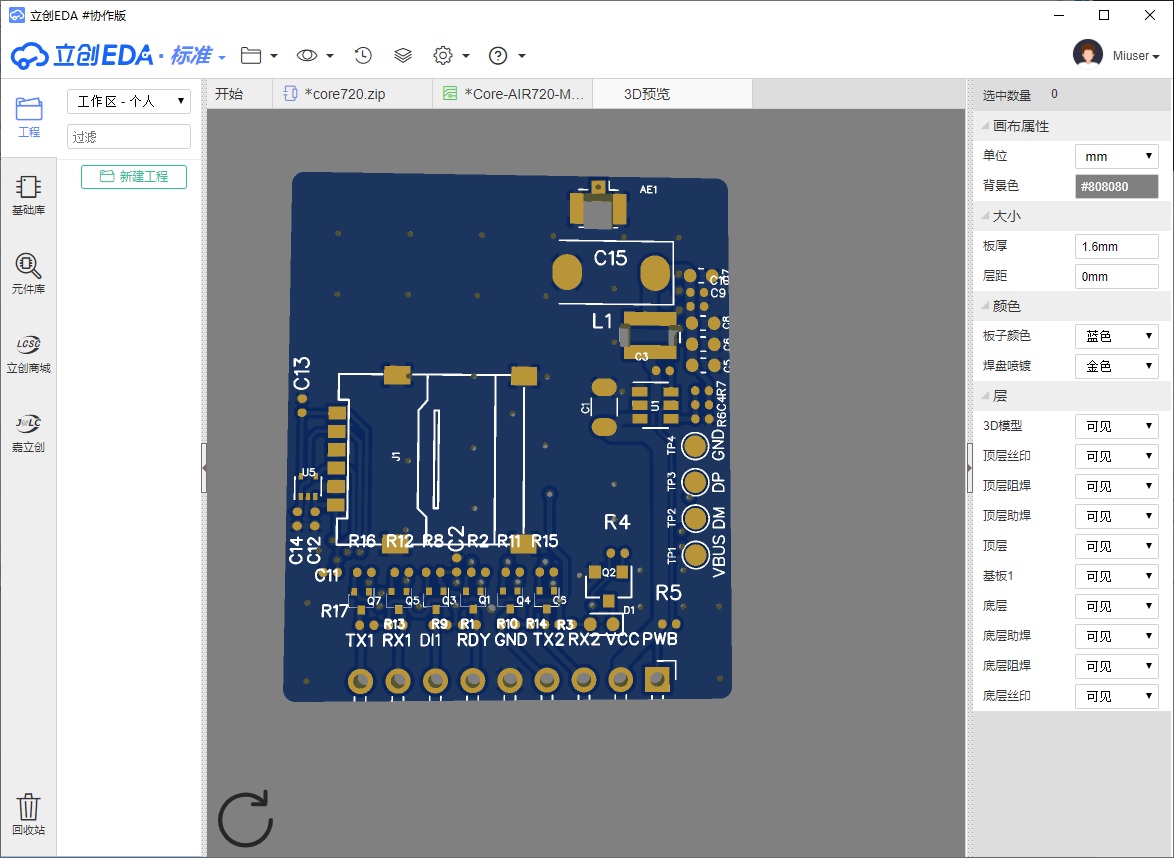Open the 嘉立创 JLC icon
Viewport: 1174px width, 858px height.
point(28,432)
